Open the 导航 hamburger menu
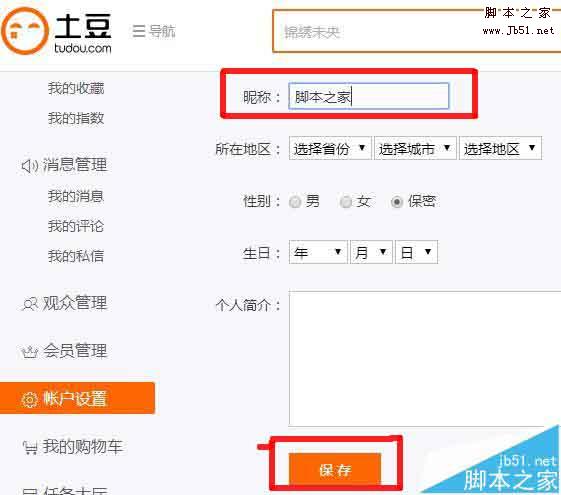 [153, 31]
